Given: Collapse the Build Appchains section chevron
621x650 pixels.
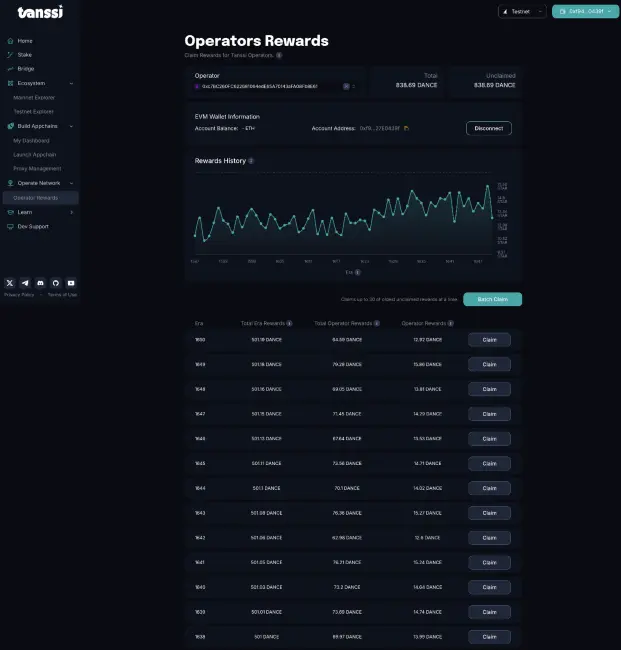Looking at the screenshot, I should (x=71, y=126).
